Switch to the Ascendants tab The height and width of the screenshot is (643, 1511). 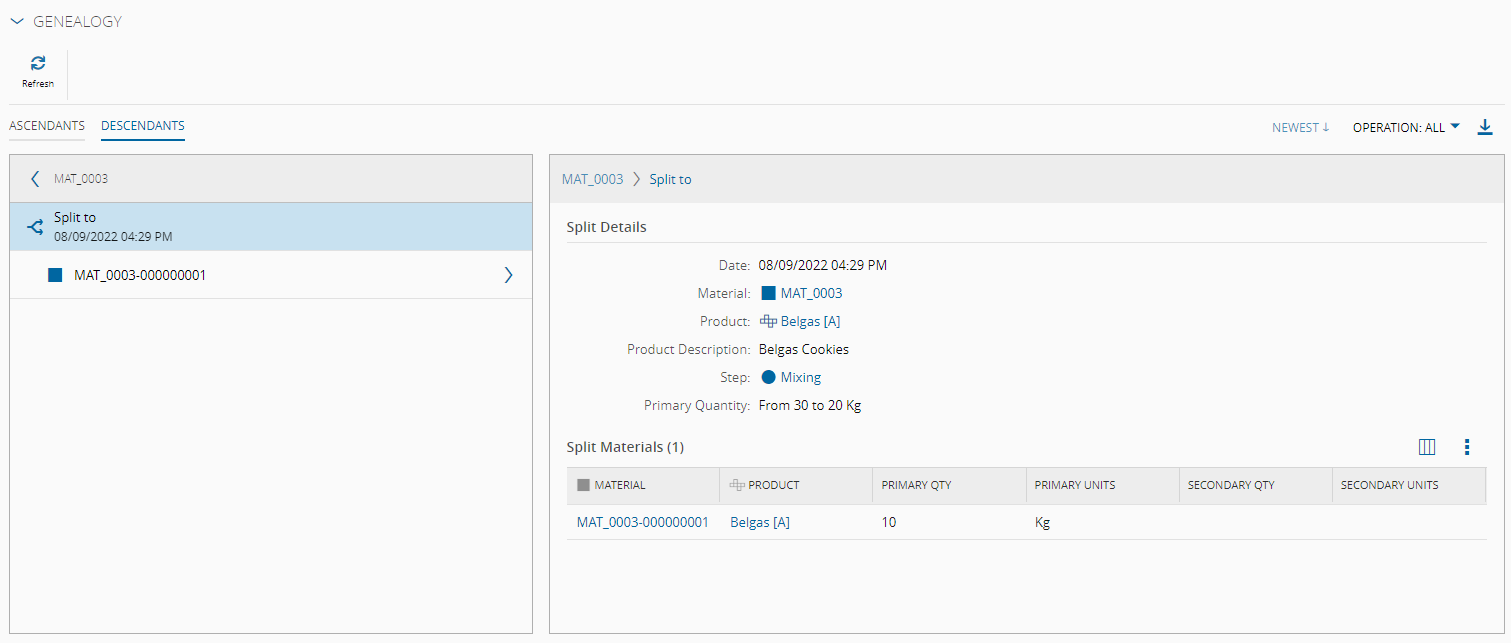pos(47,126)
